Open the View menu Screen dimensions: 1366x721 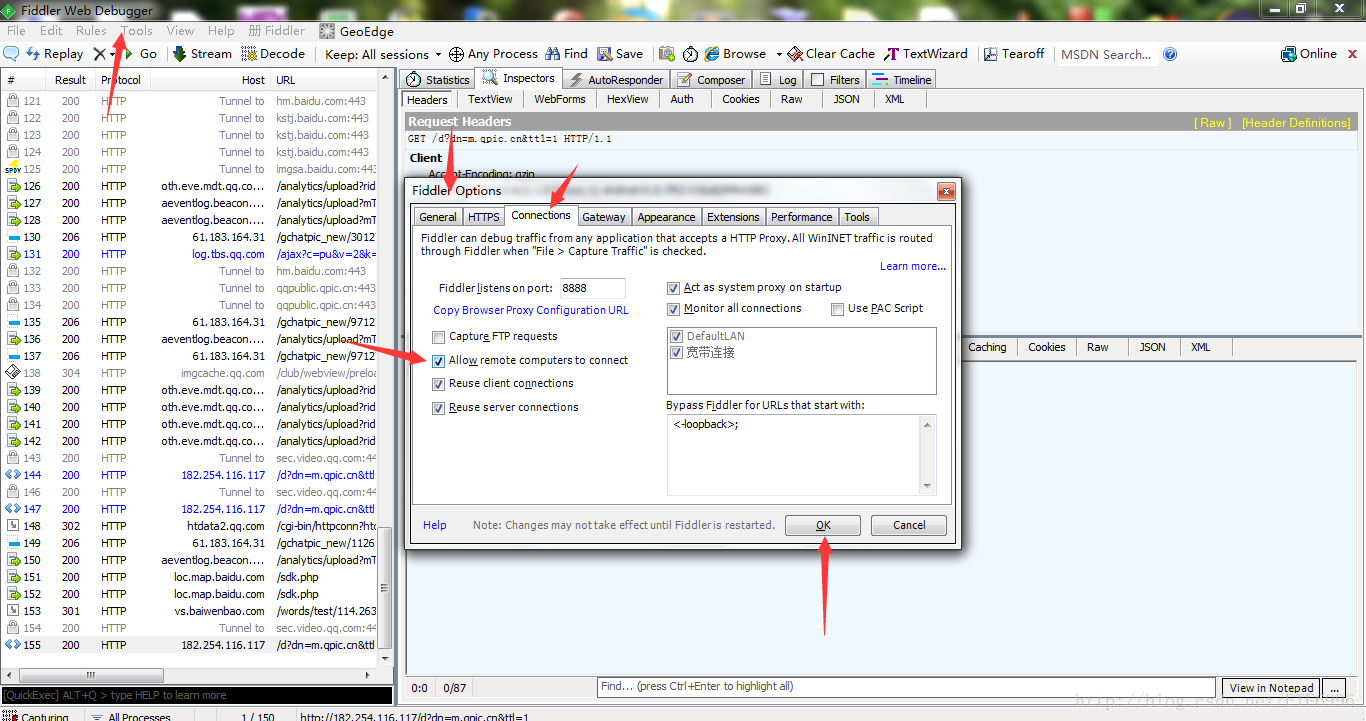click(181, 31)
